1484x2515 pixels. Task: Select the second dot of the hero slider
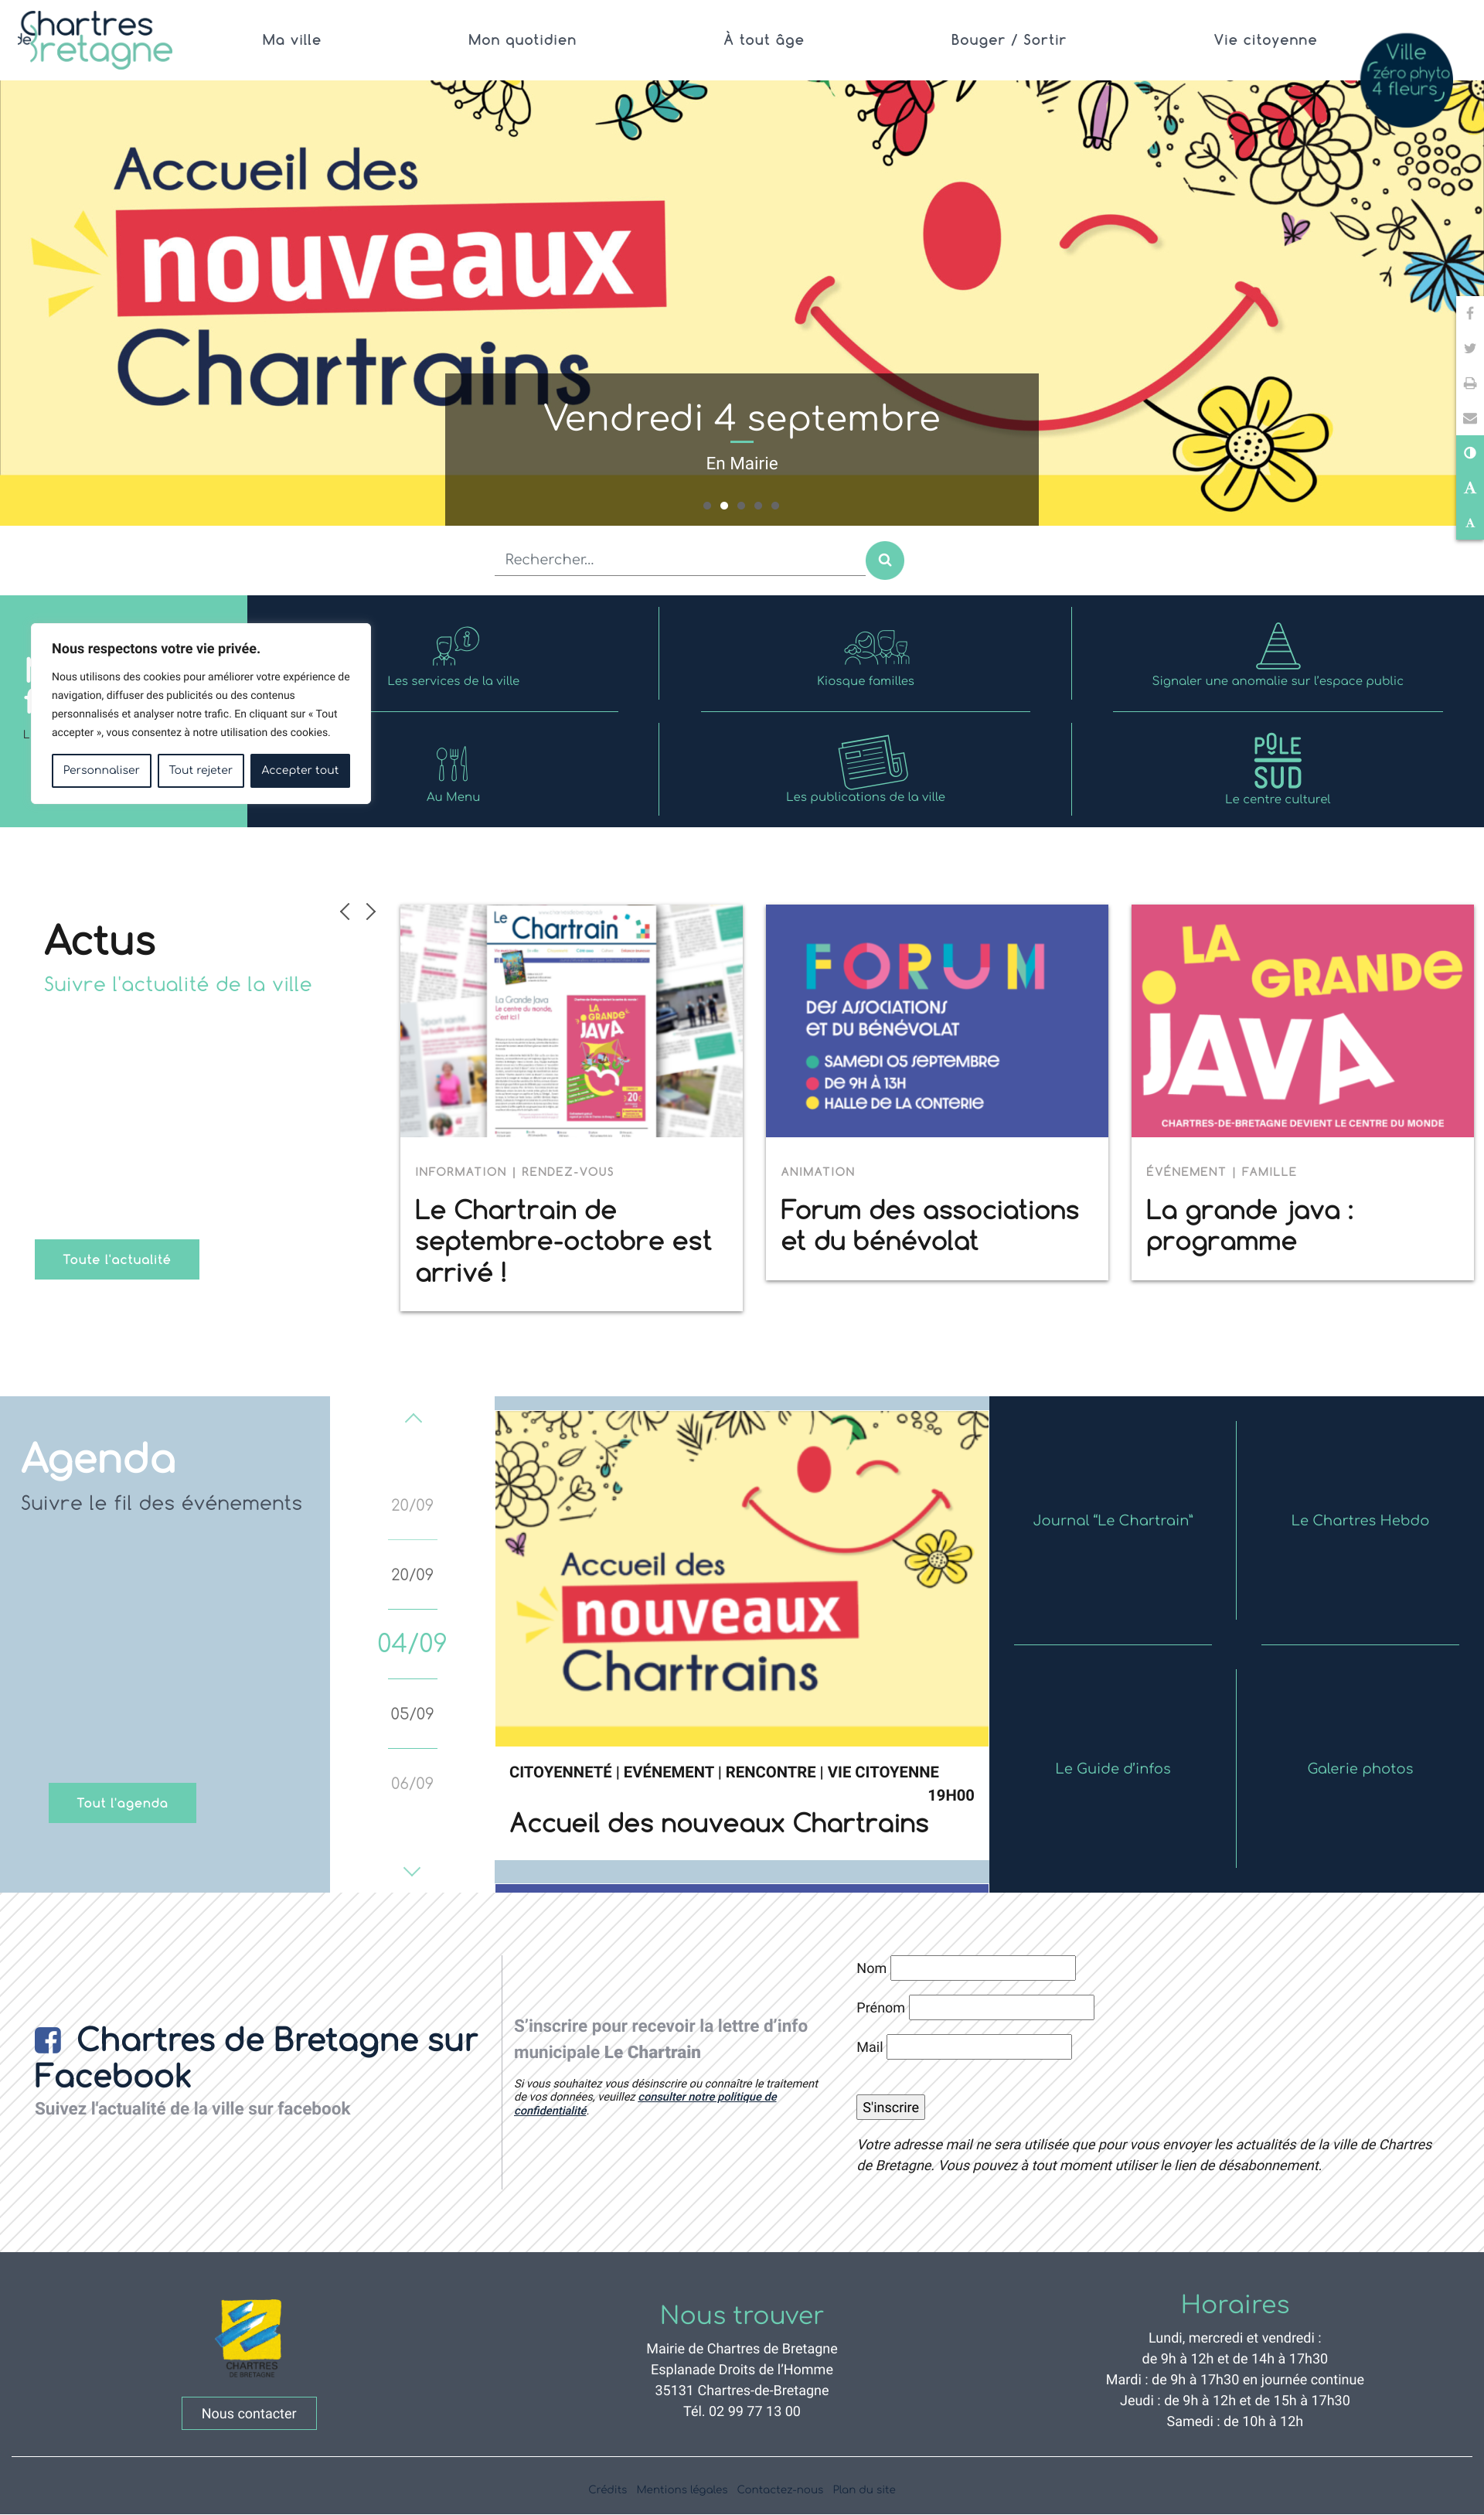pos(724,506)
